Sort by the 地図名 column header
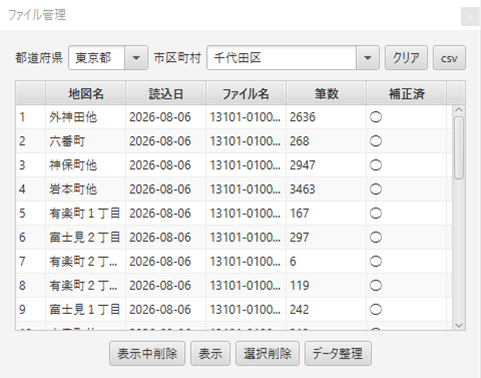481x378 pixels. tap(86, 94)
